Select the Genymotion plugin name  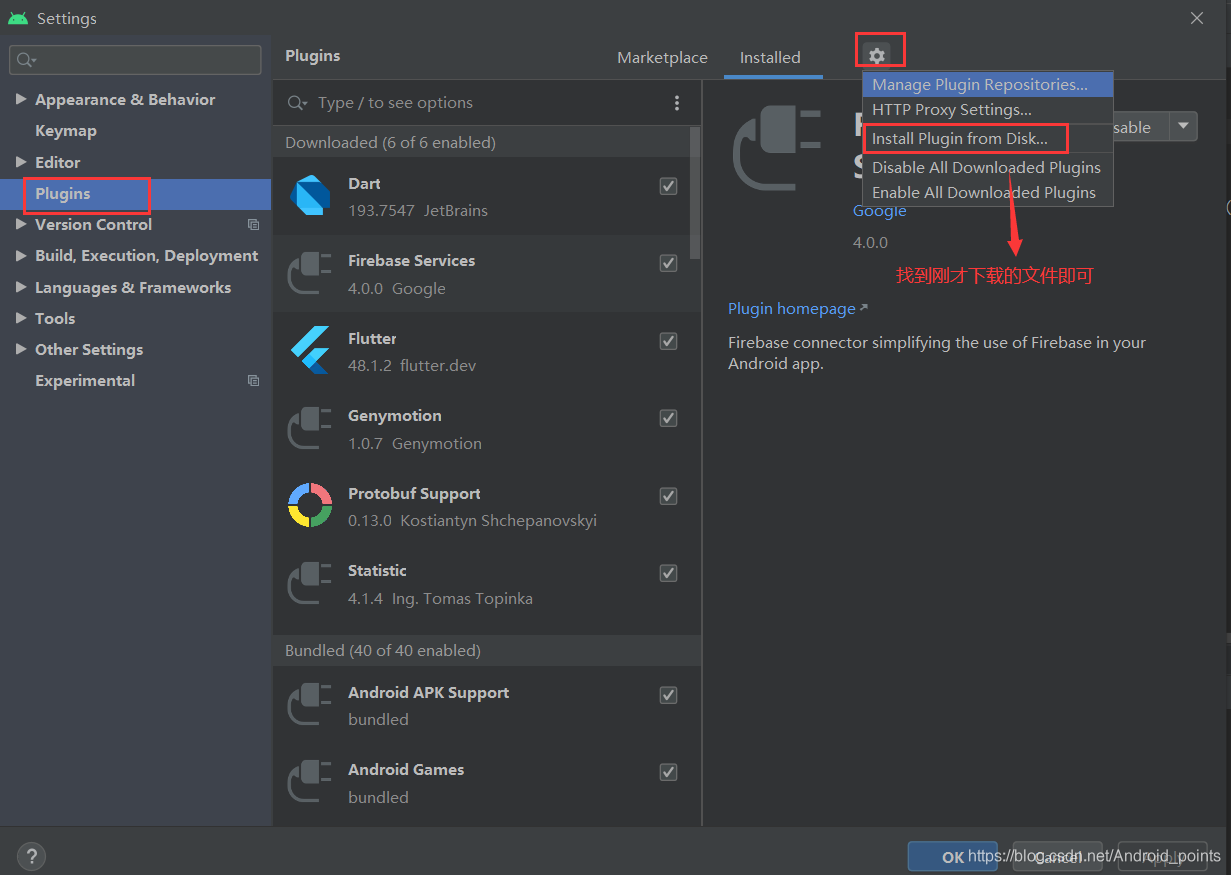click(394, 416)
